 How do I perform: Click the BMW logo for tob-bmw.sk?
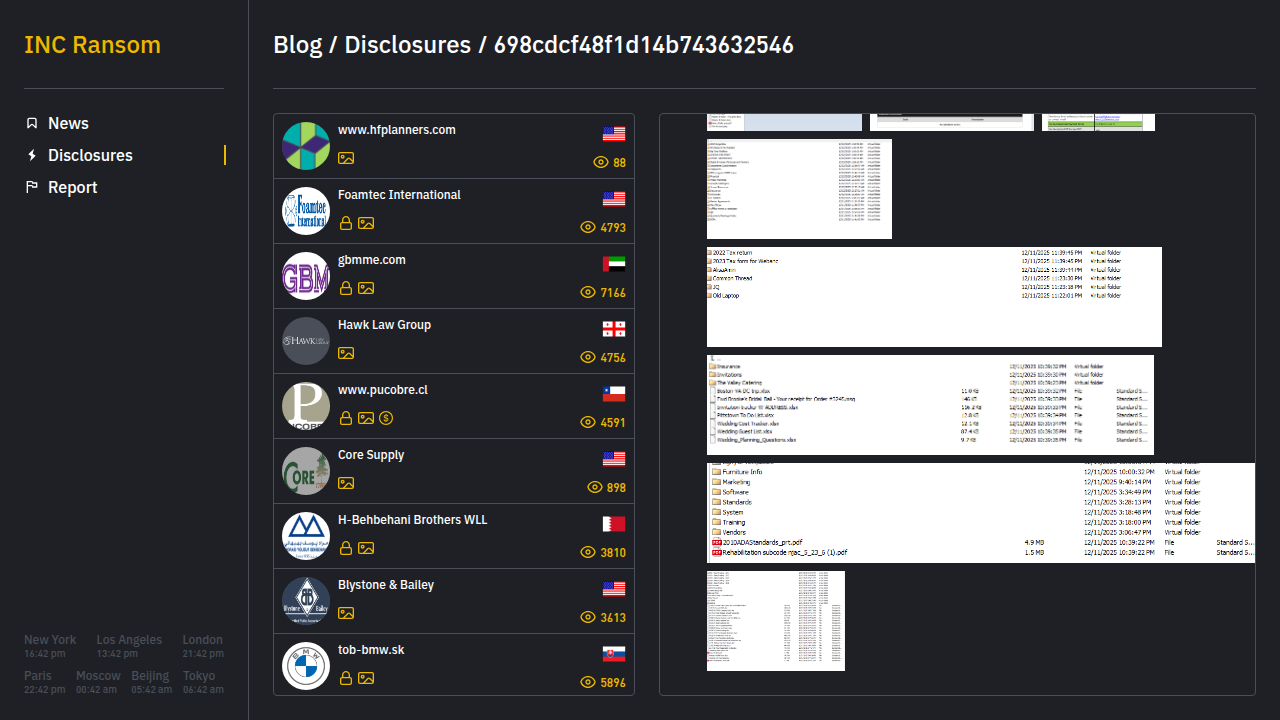(306, 666)
